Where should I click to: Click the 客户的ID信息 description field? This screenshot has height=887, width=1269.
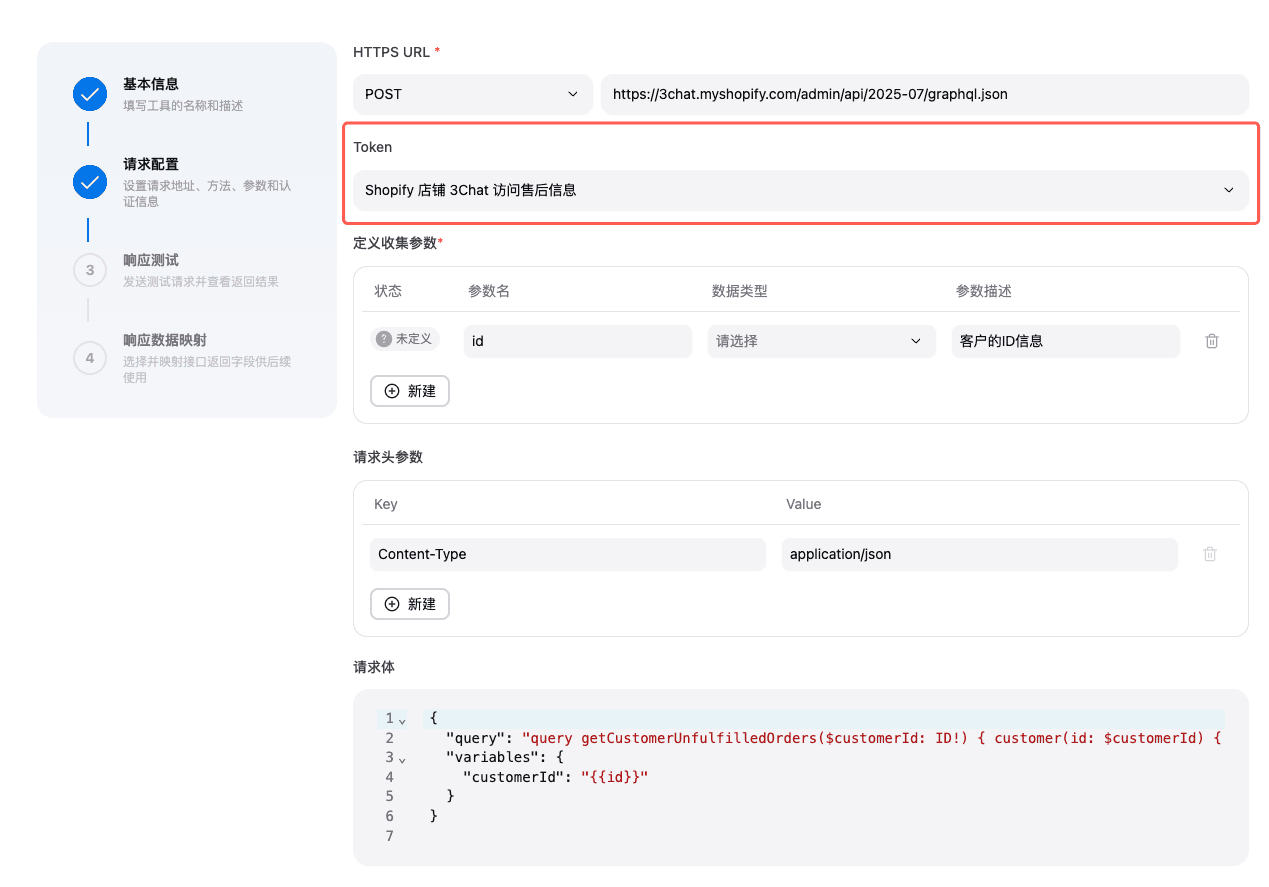pyautogui.click(x=1066, y=341)
